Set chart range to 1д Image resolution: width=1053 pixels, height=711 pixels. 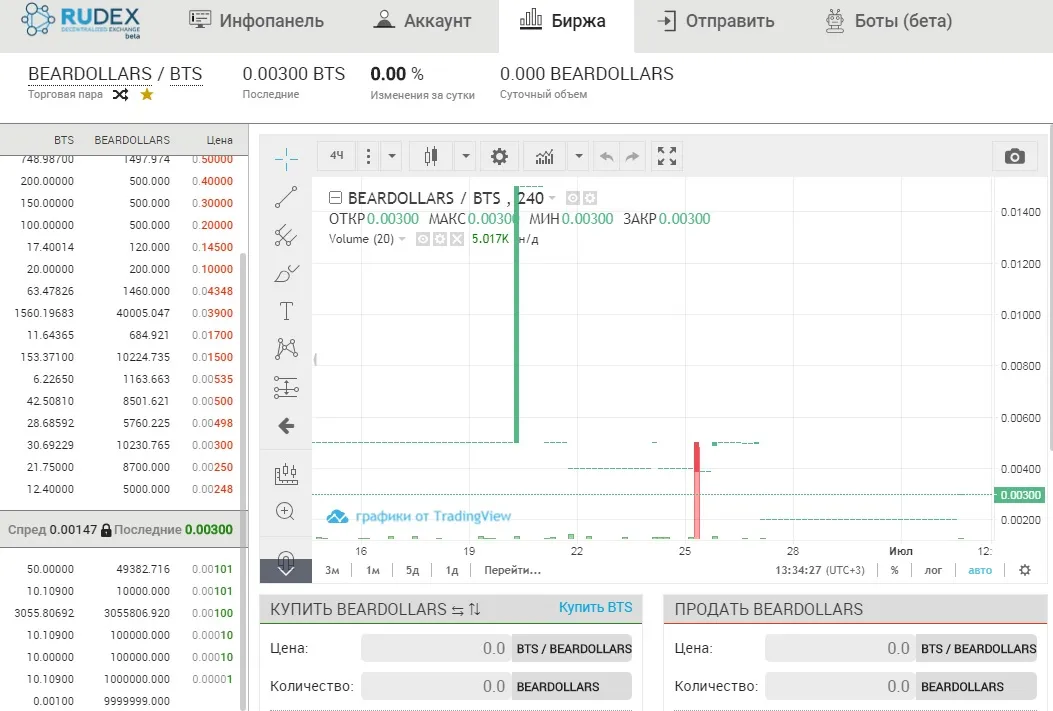pos(452,570)
